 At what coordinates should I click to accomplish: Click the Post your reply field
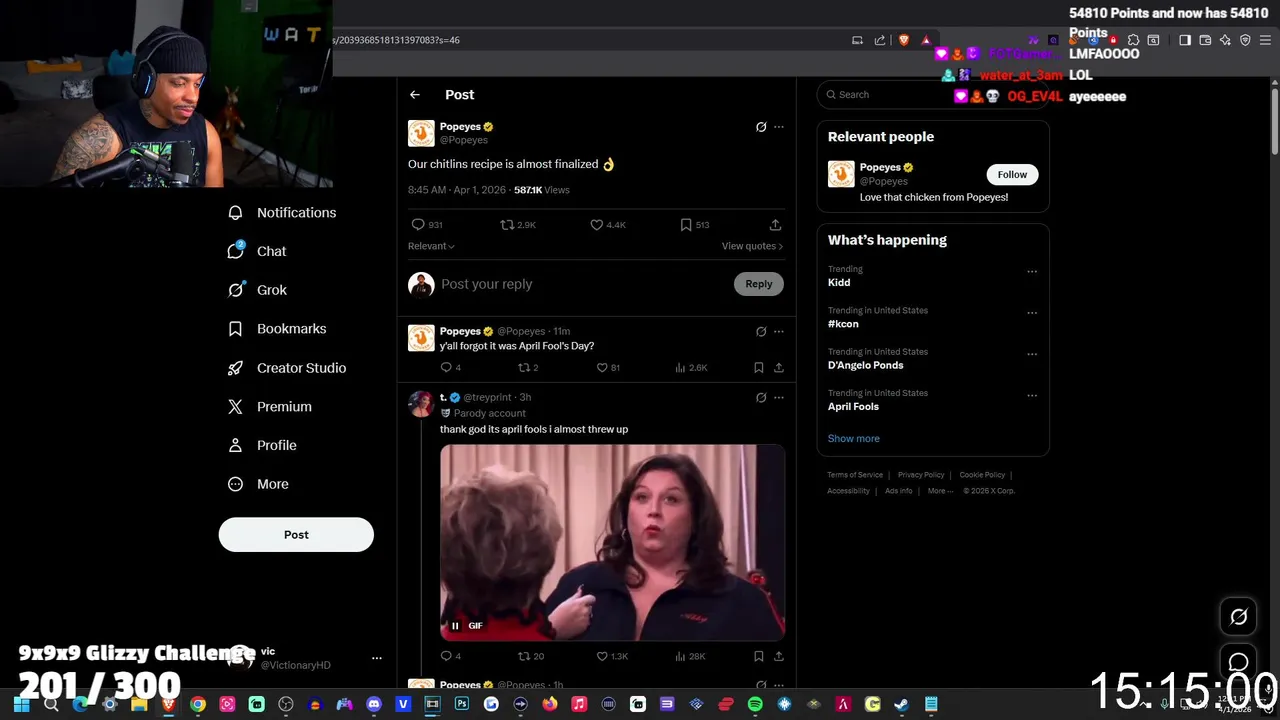[x=585, y=284]
